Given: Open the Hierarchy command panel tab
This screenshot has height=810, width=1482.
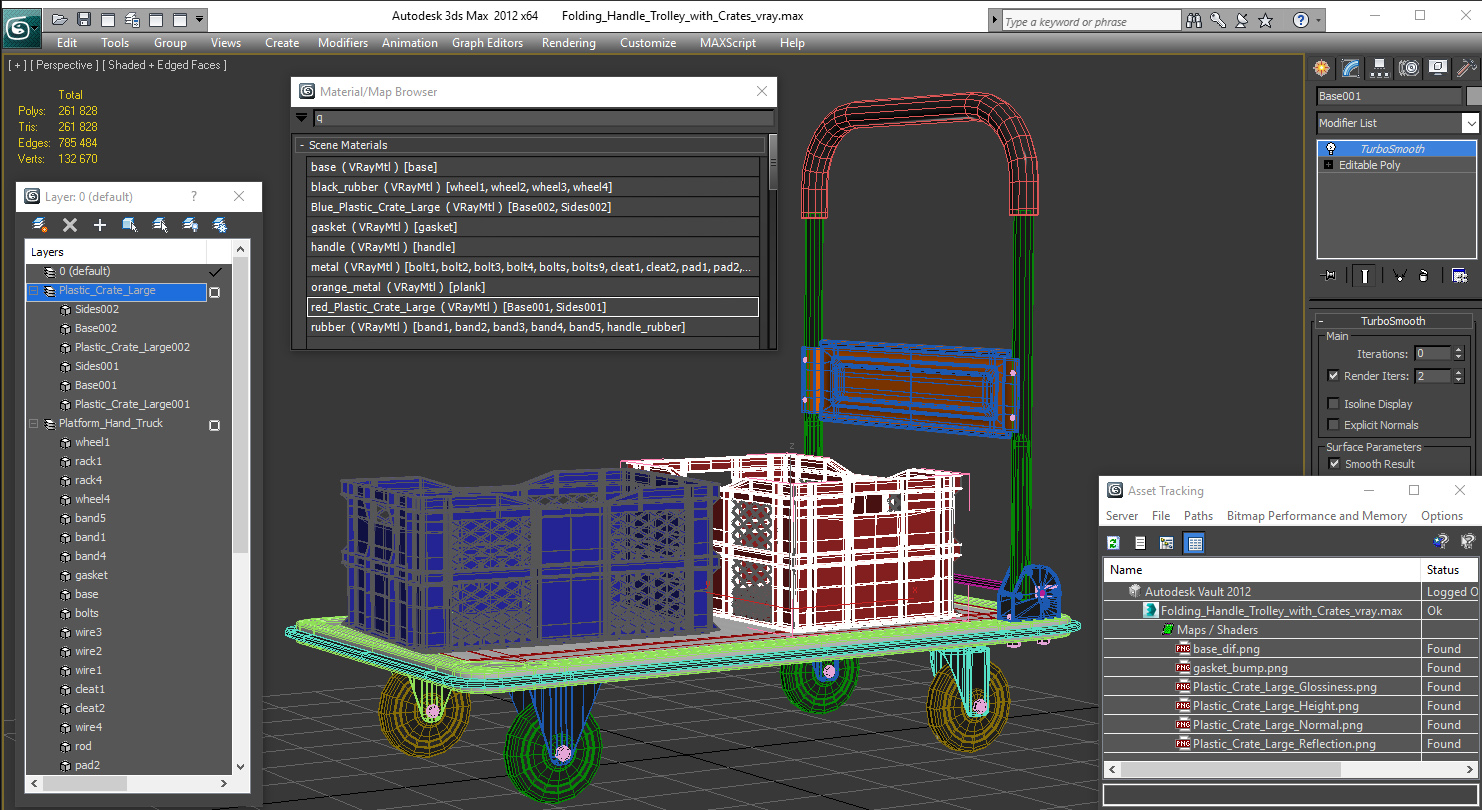Looking at the screenshot, I should (x=1380, y=68).
